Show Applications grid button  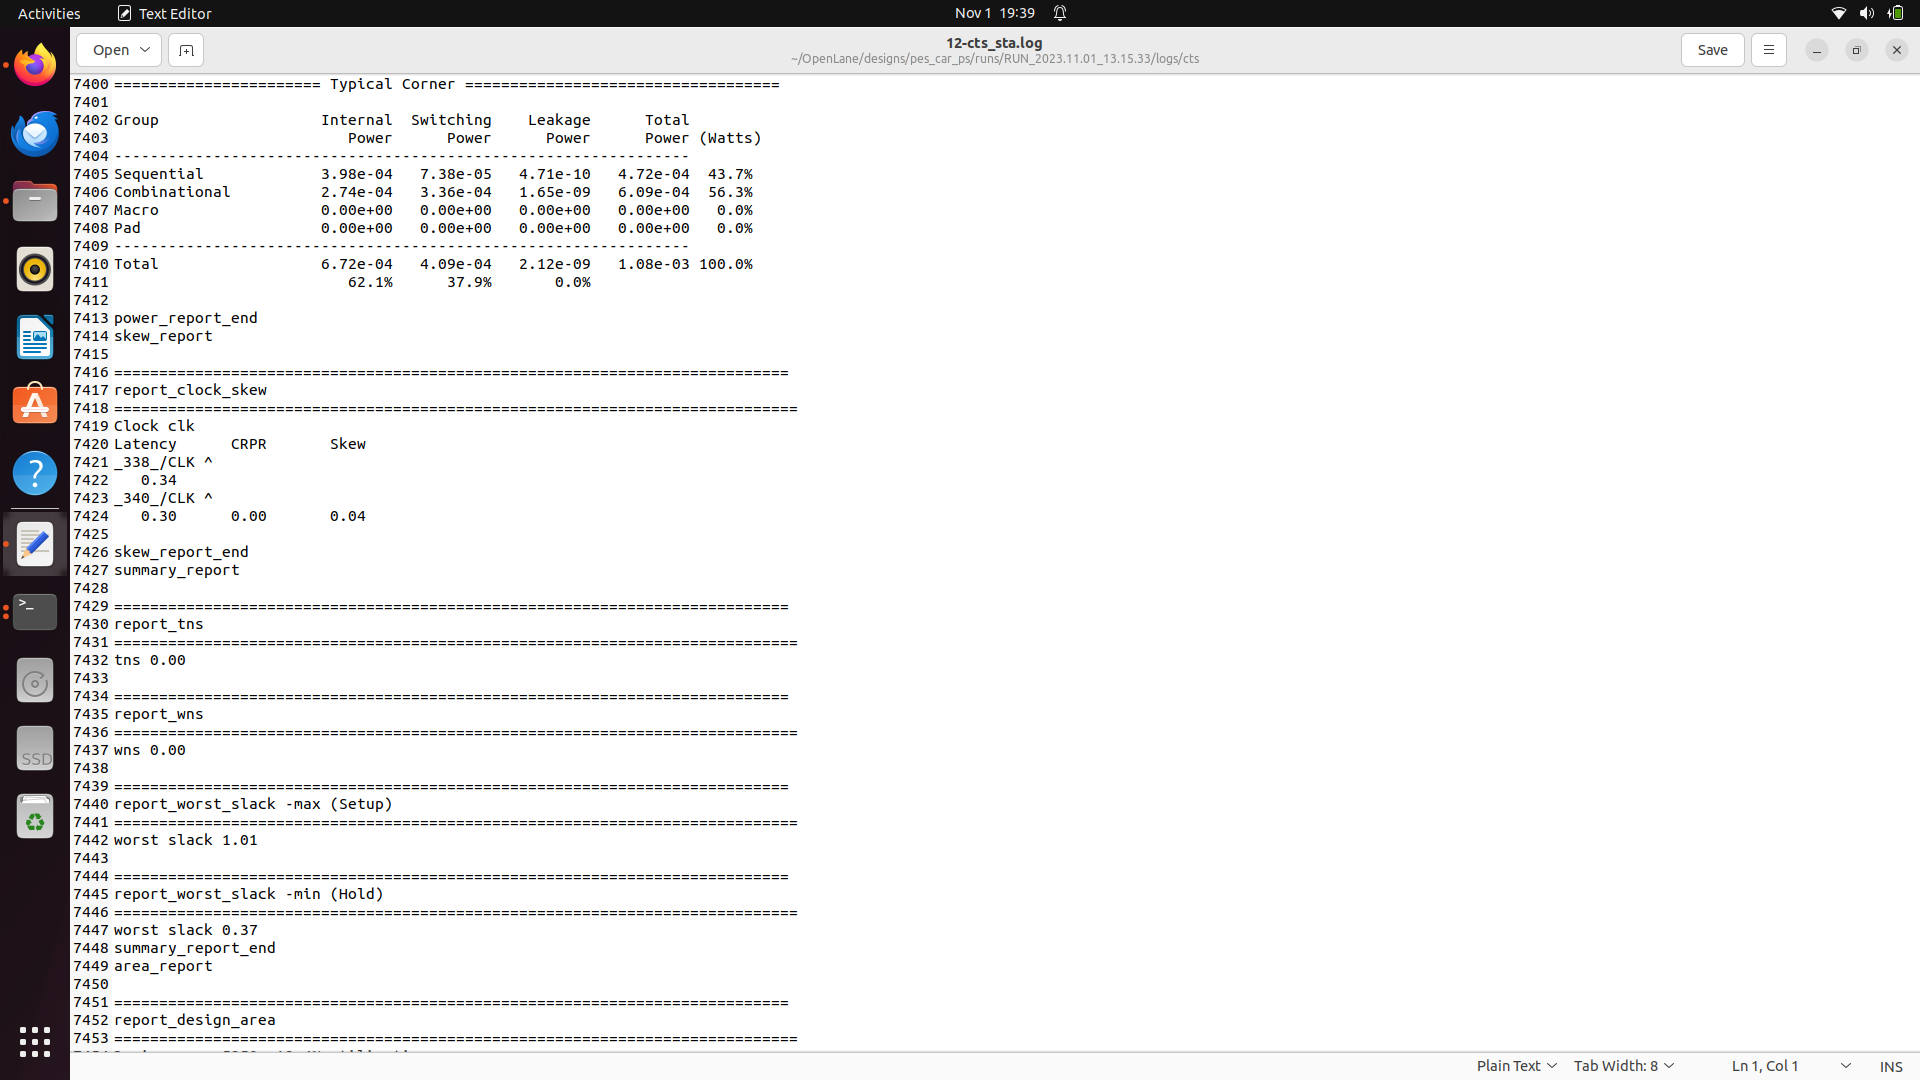35,1041
